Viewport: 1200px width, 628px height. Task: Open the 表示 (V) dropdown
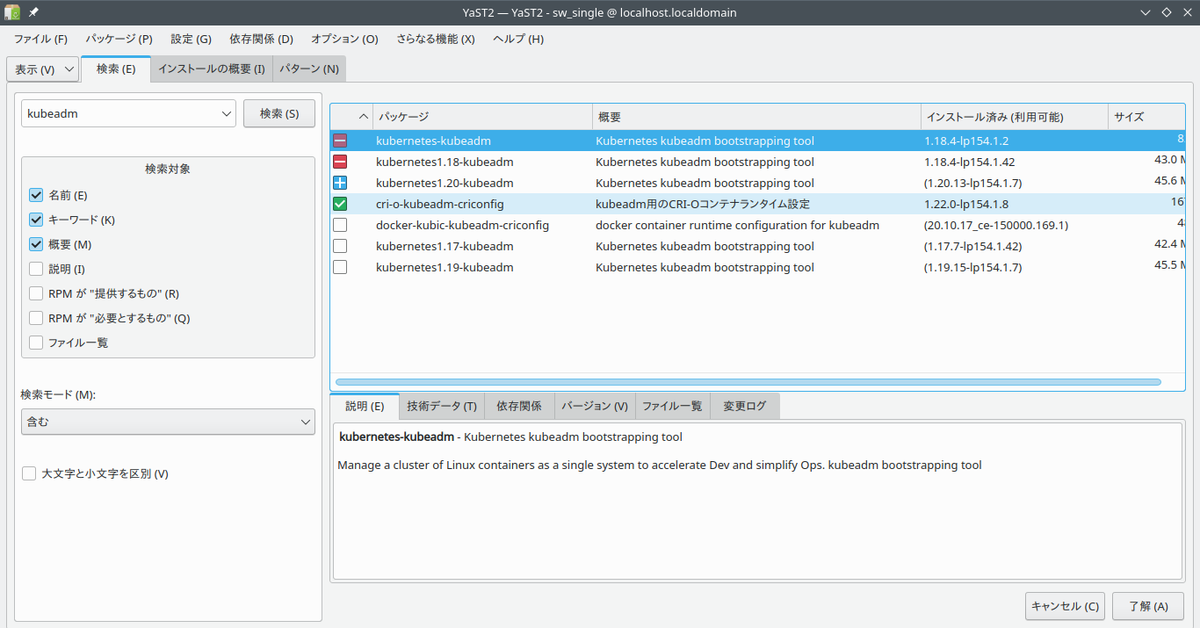point(42,69)
